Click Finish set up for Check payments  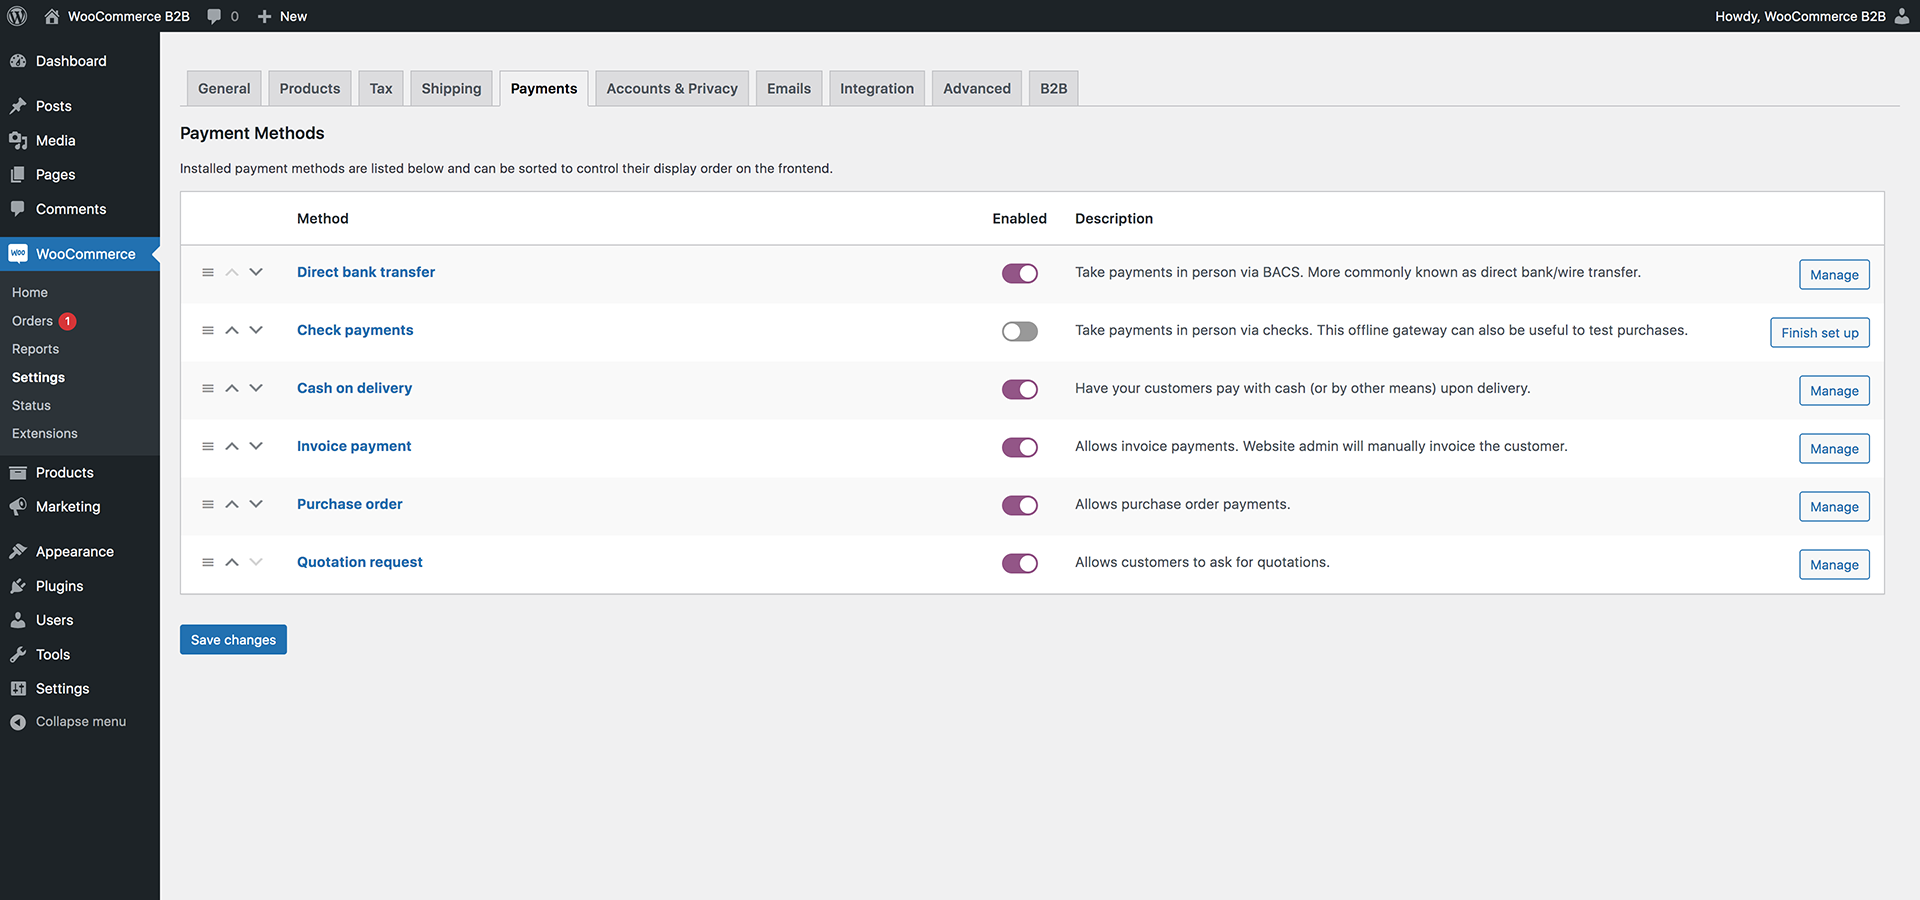(x=1819, y=332)
